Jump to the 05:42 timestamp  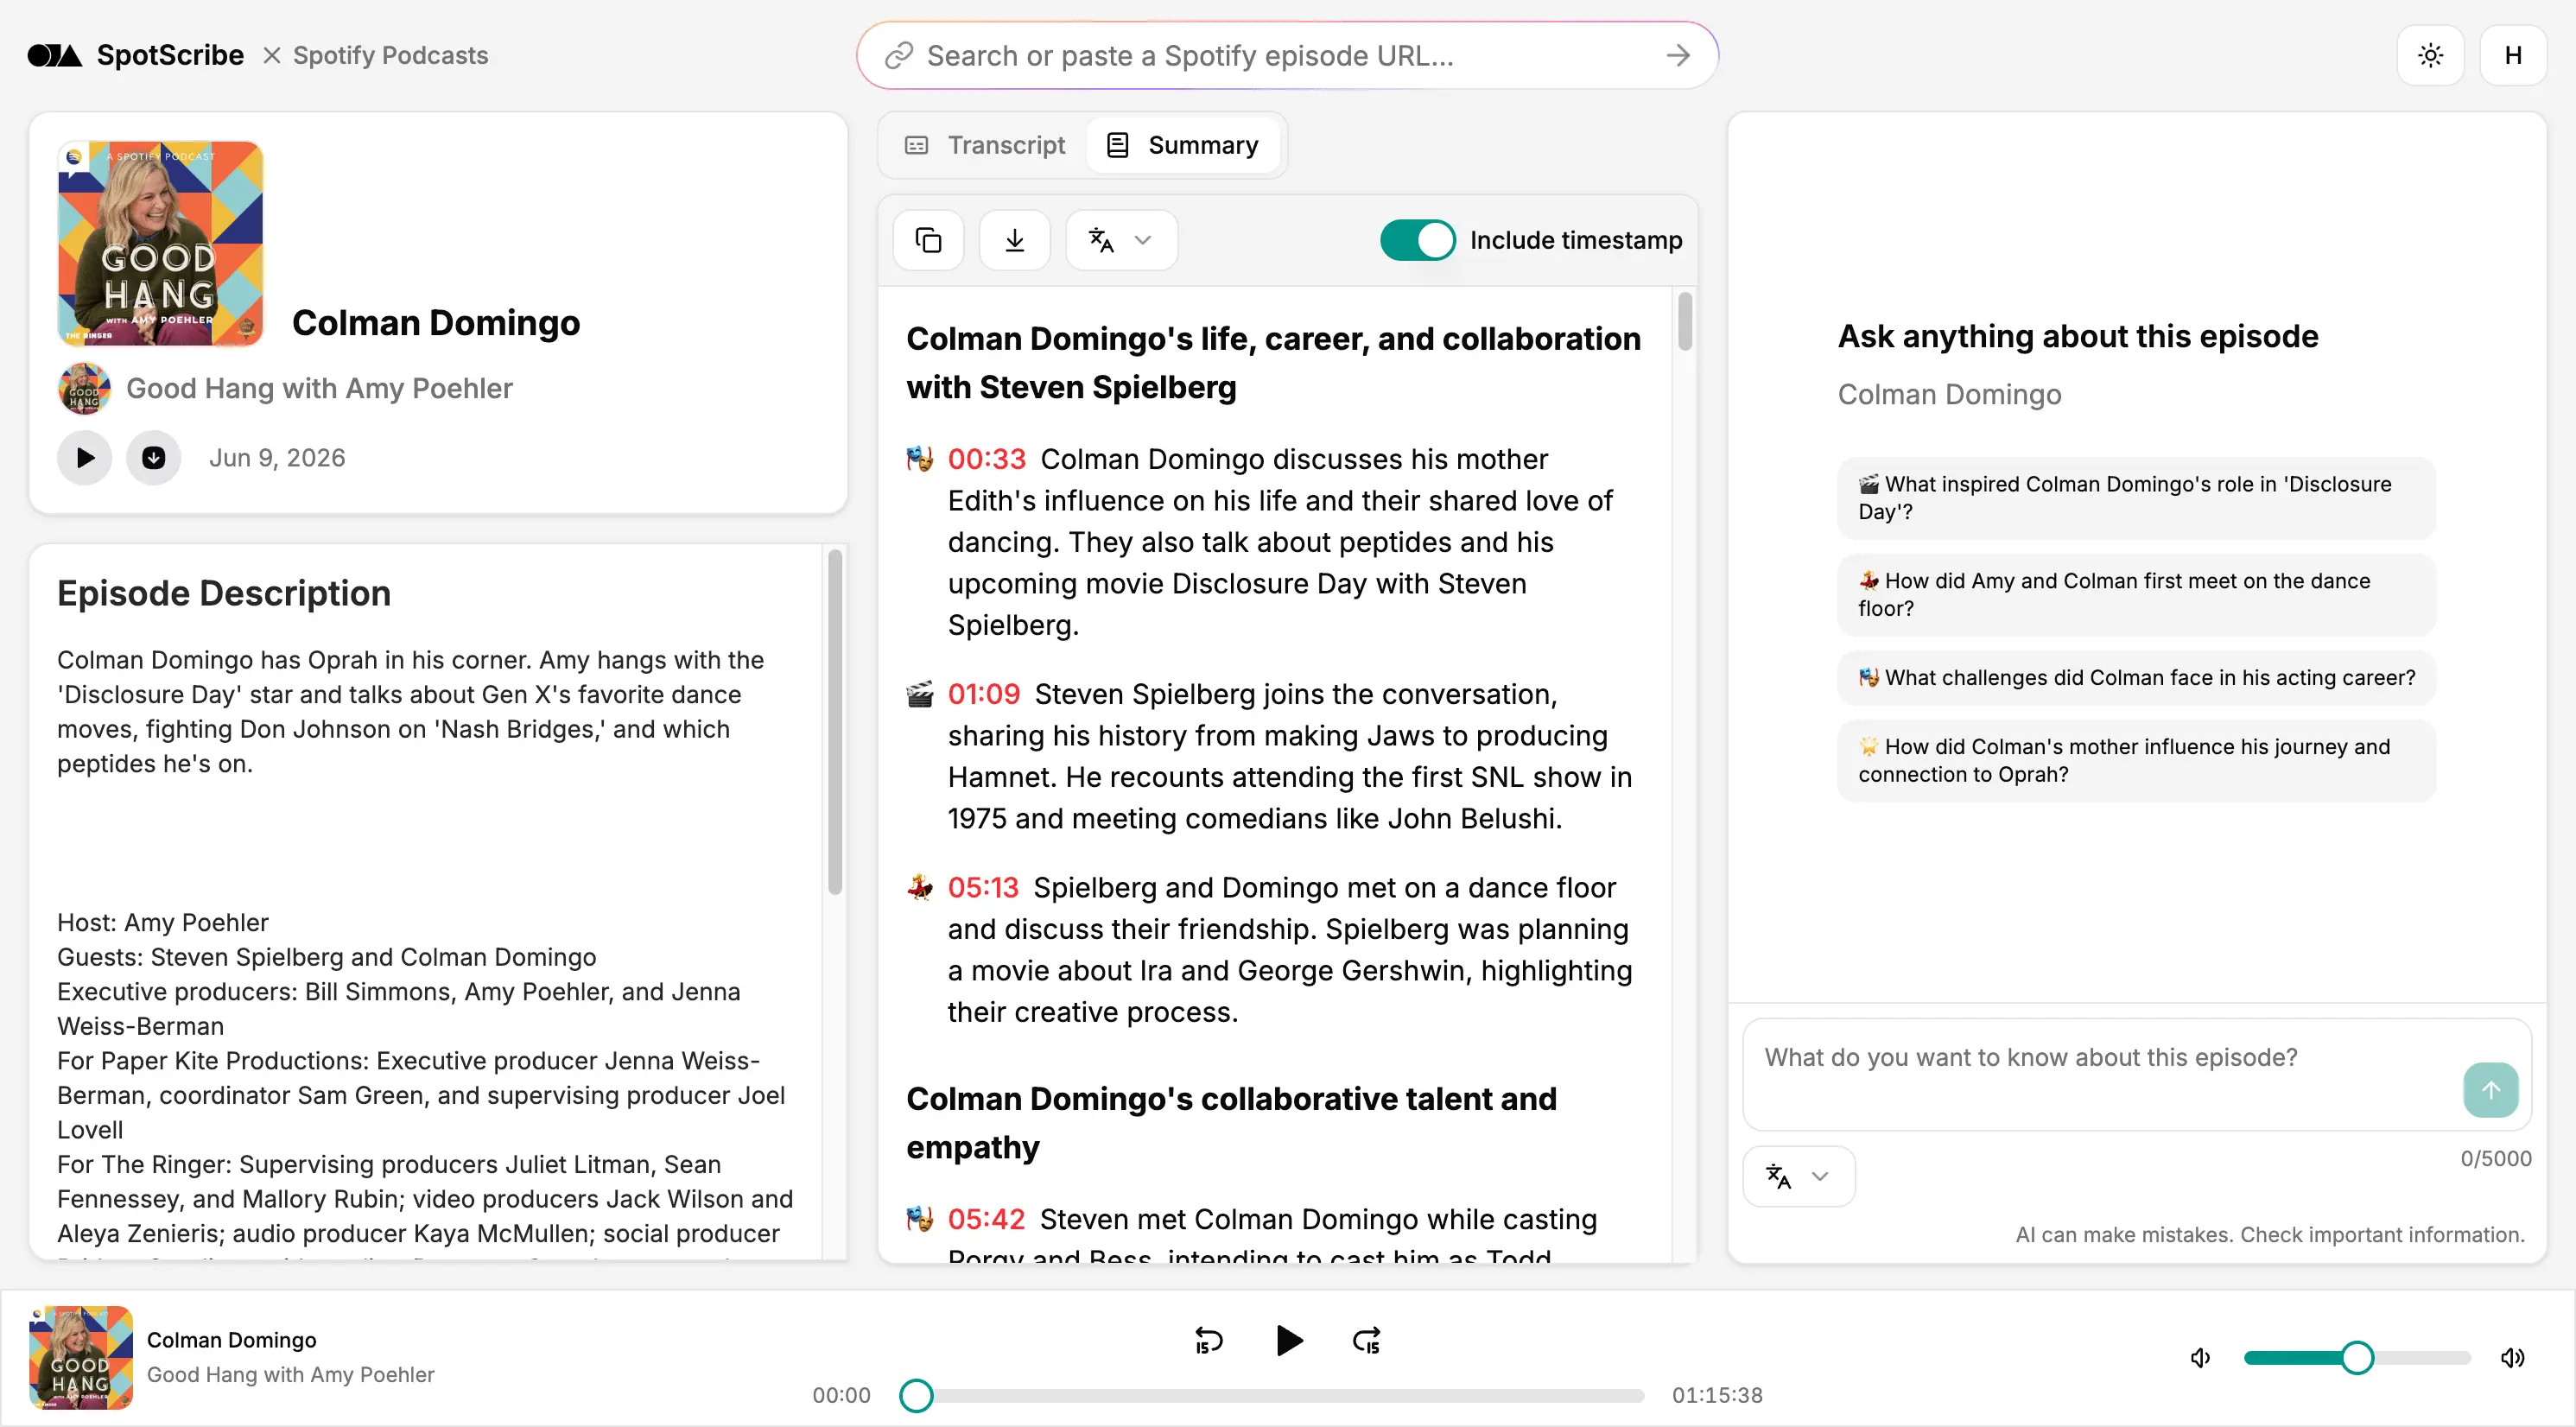pos(986,1219)
